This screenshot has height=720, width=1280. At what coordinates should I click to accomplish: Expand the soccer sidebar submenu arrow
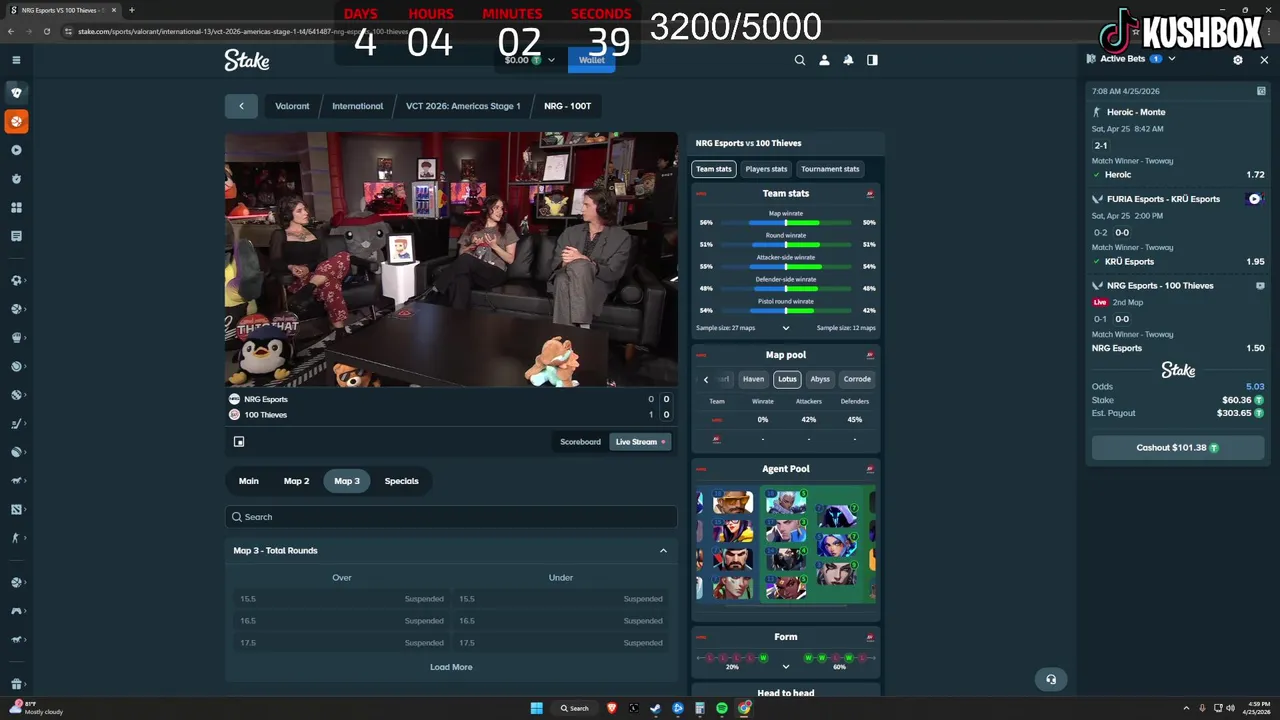[25, 281]
